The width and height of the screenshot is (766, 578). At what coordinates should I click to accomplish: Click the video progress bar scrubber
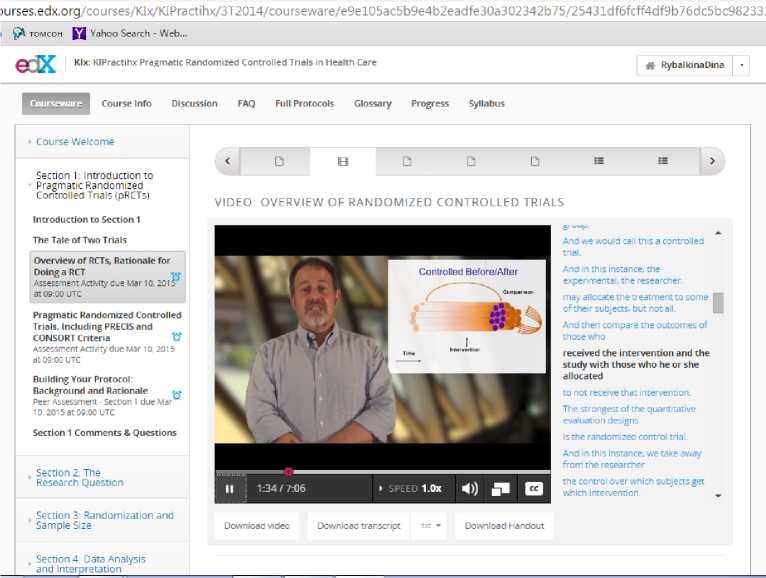point(289,471)
